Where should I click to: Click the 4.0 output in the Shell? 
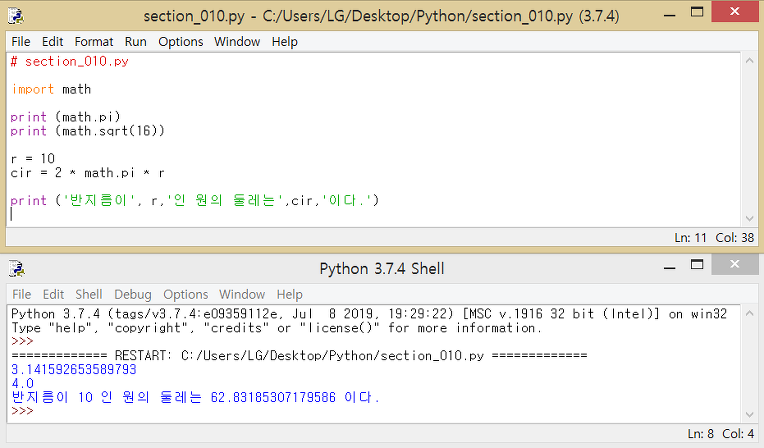point(22,383)
